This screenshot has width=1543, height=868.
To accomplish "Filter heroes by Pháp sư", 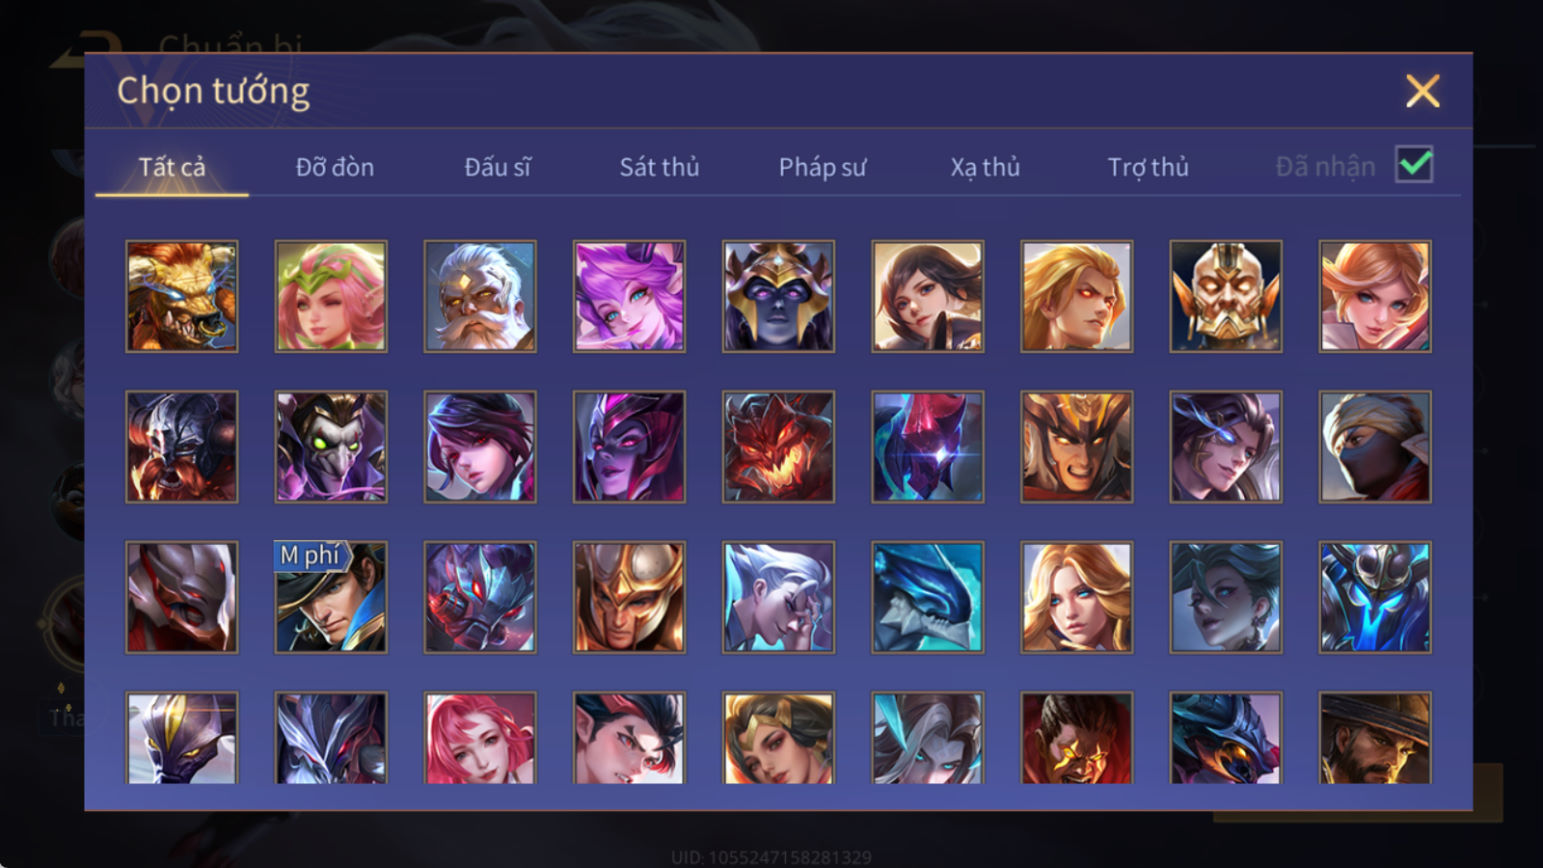I will (x=822, y=167).
